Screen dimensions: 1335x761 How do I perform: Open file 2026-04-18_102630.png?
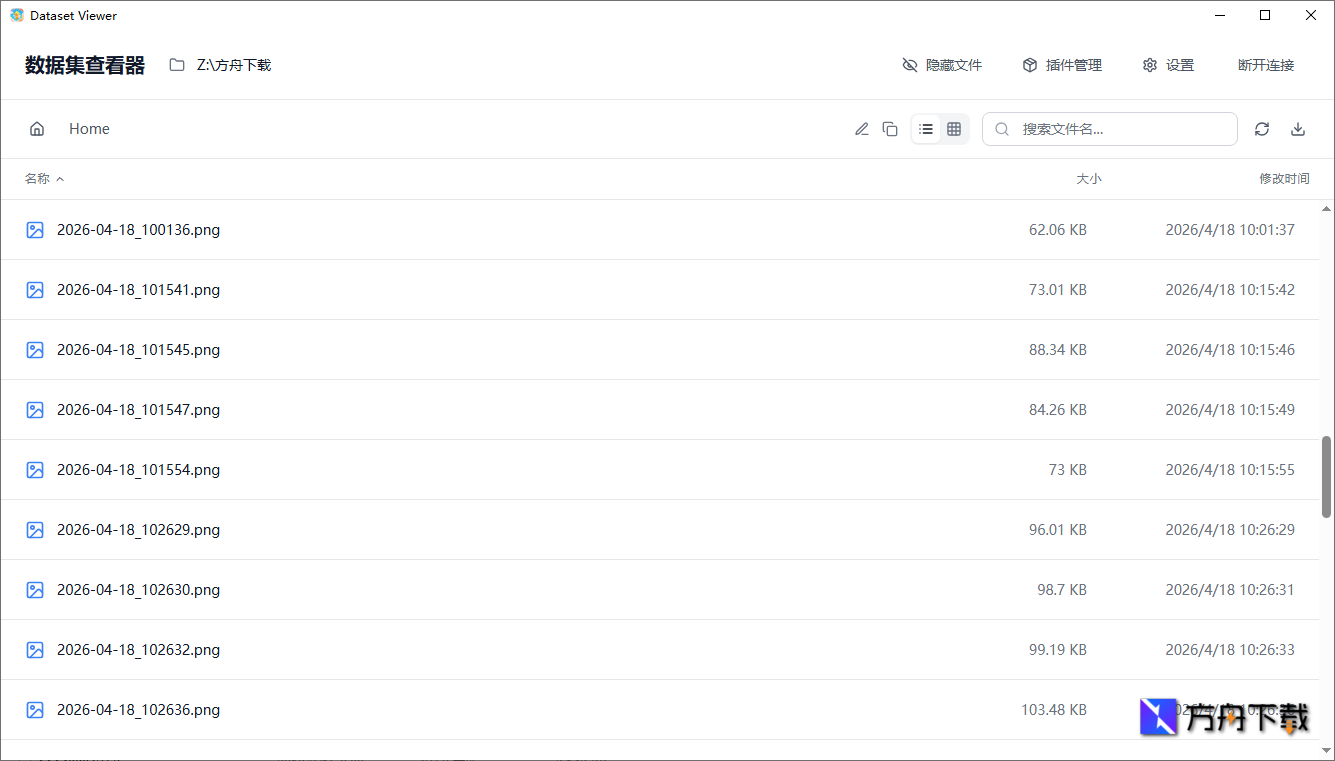point(138,590)
